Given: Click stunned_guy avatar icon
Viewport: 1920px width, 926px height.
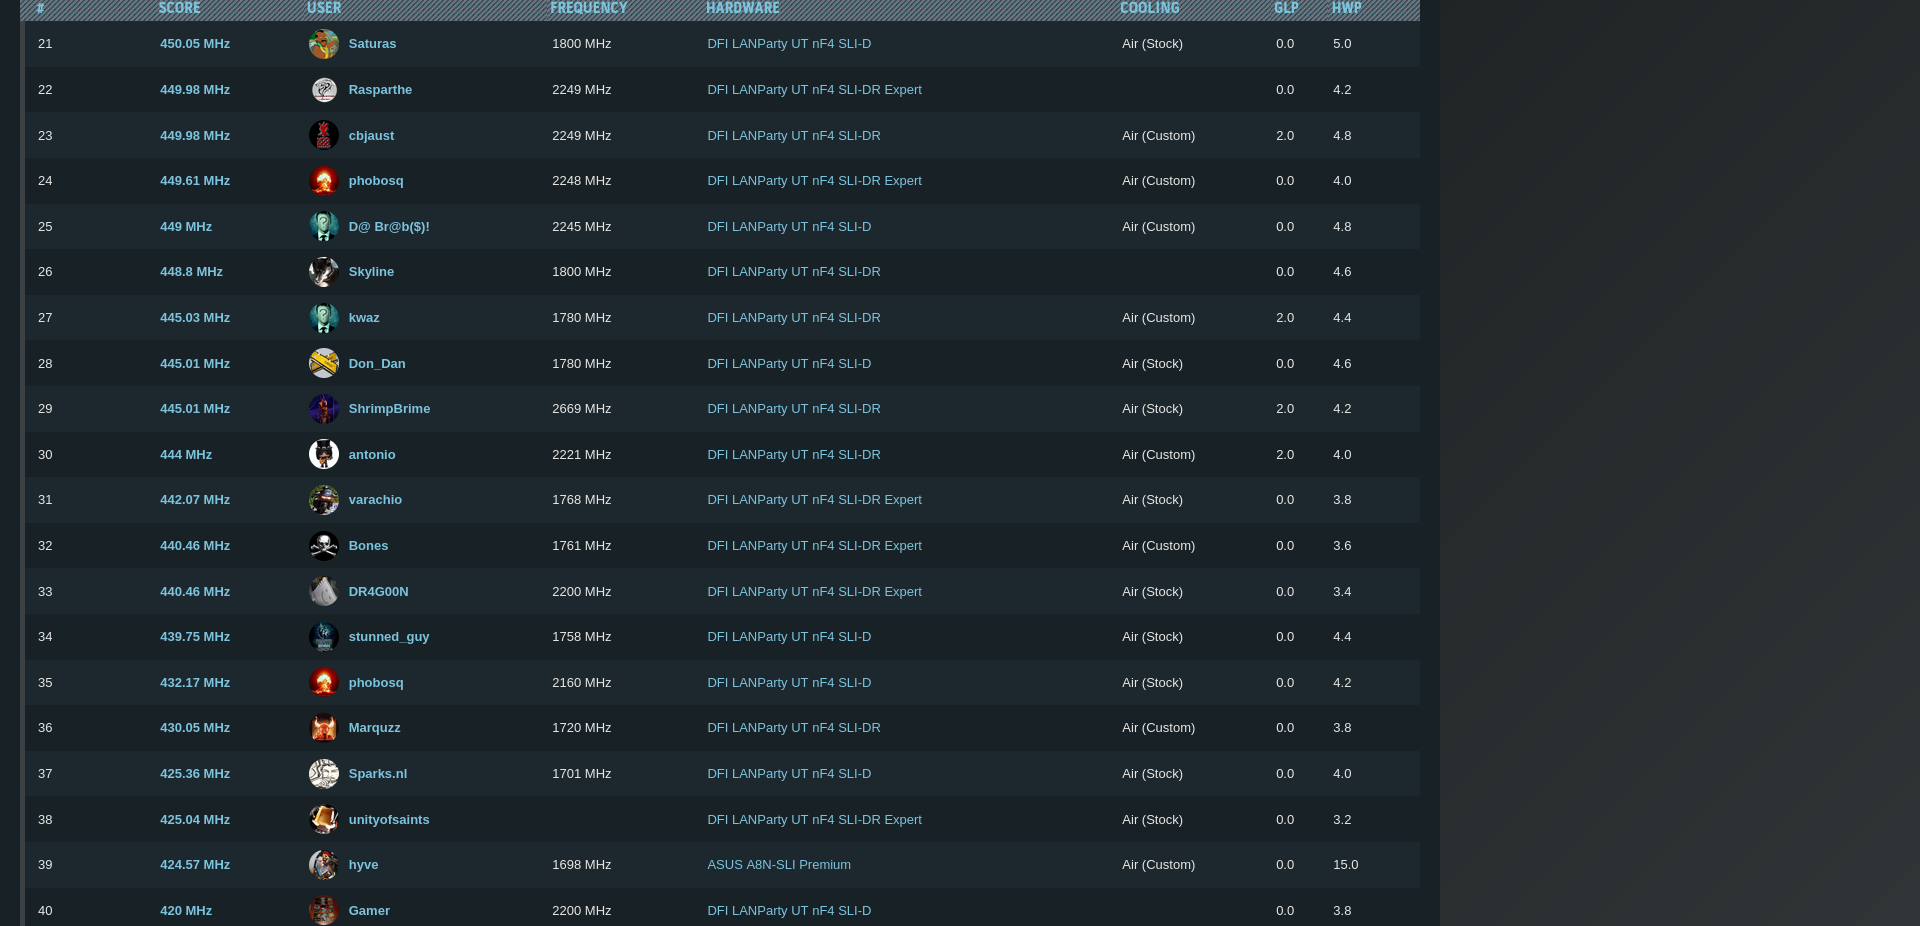Looking at the screenshot, I should [x=323, y=637].
